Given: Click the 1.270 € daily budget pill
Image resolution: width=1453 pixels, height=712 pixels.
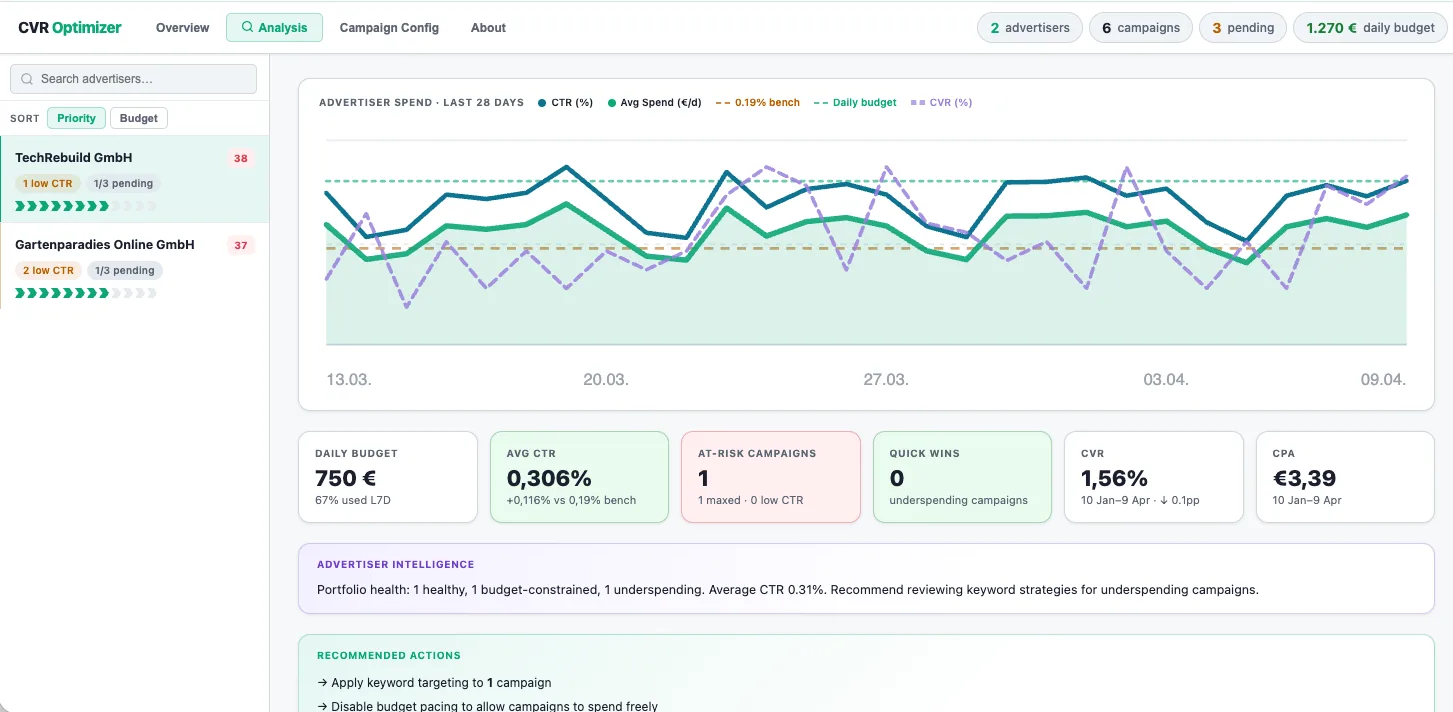Looking at the screenshot, I should tap(1370, 28).
